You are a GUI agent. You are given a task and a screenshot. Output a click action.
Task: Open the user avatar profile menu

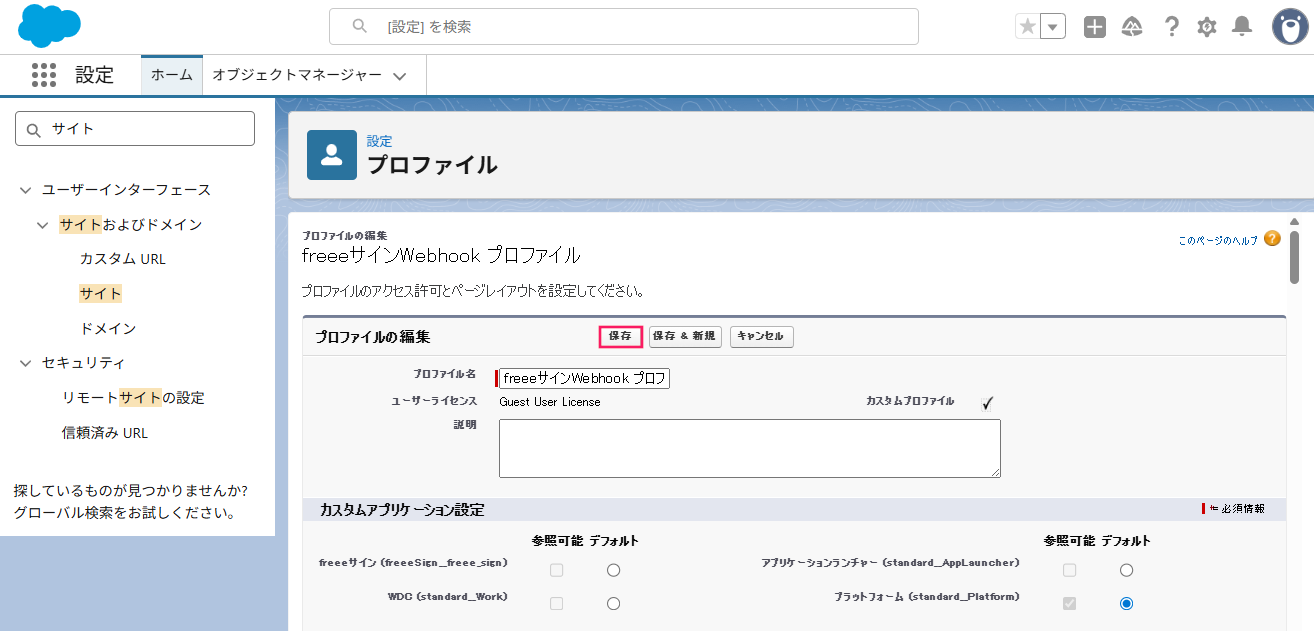[1290, 27]
